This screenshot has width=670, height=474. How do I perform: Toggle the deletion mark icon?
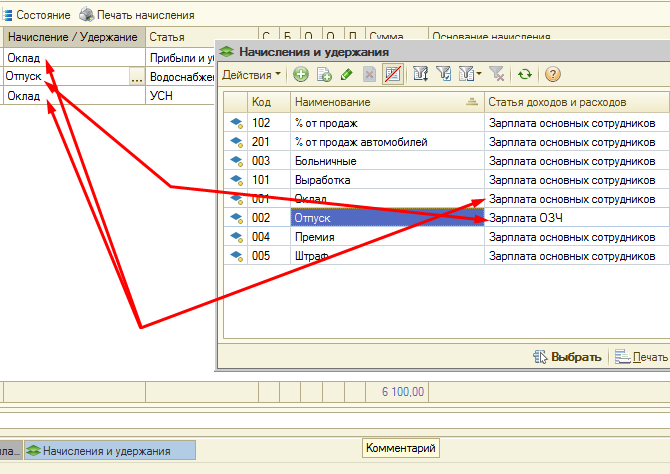[393, 75]
